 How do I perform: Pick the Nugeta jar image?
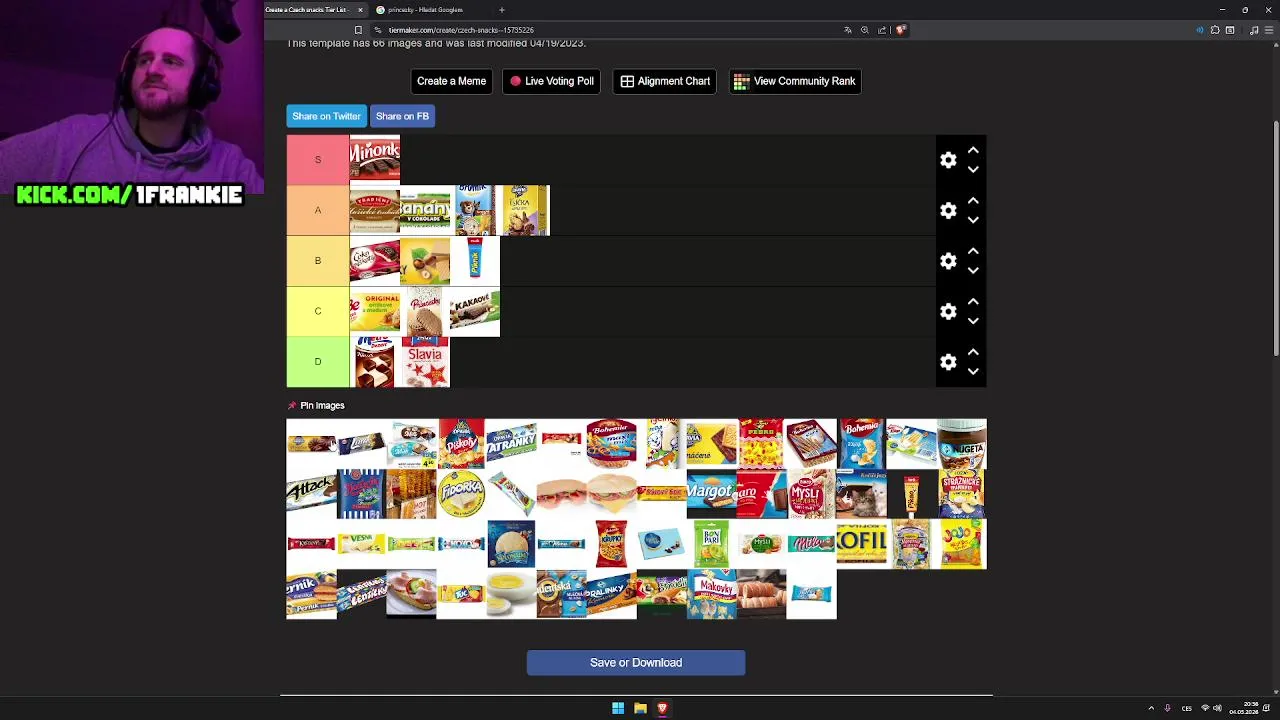(962, 444)
